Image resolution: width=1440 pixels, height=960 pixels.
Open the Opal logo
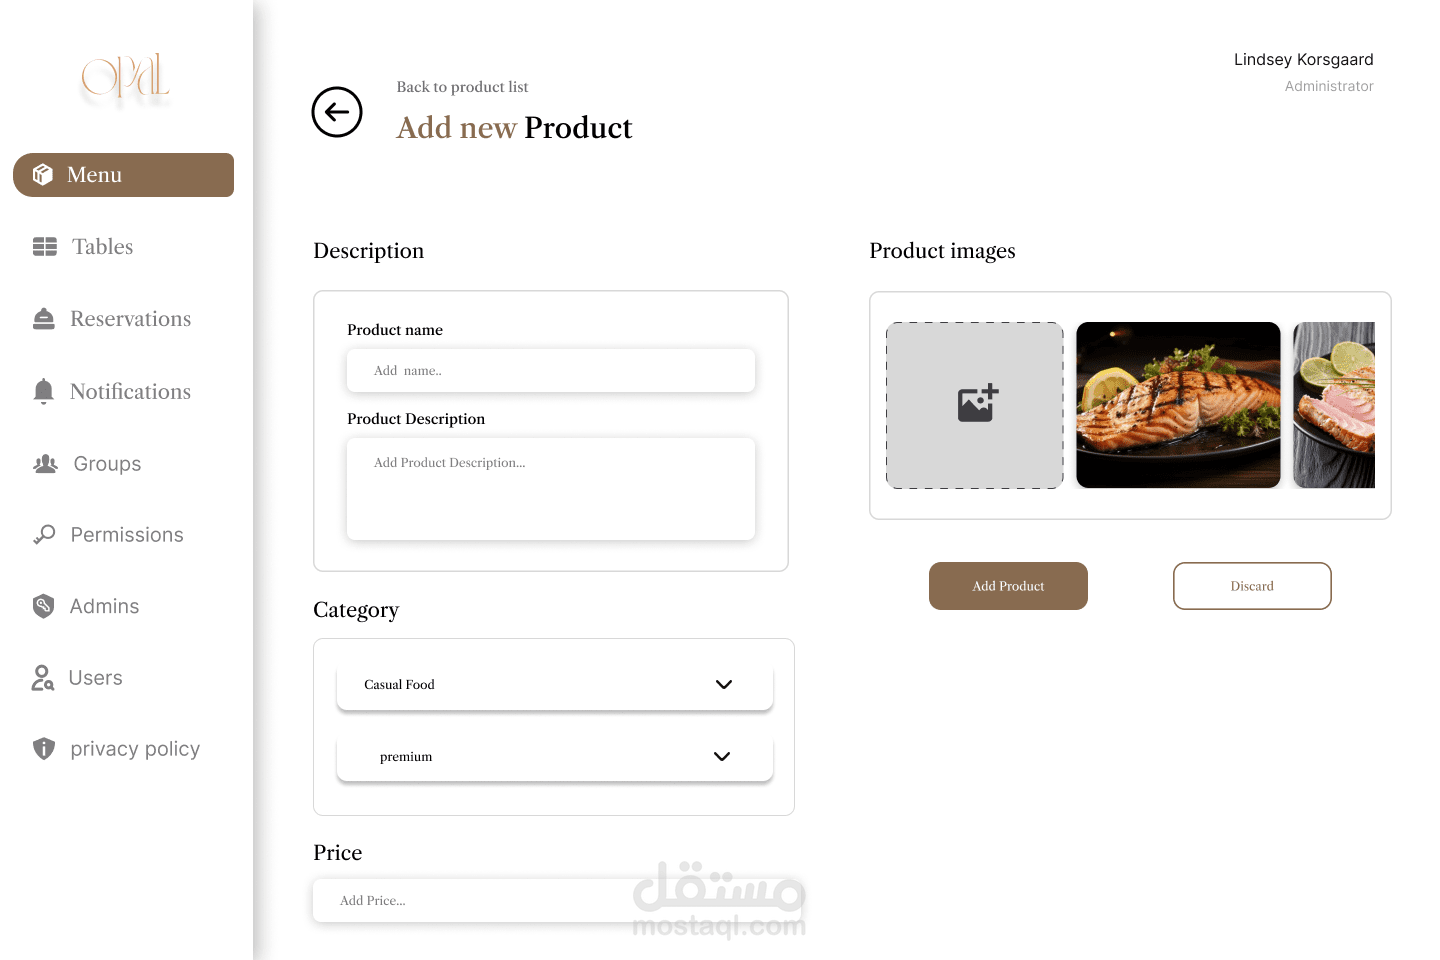pos(125,77)
